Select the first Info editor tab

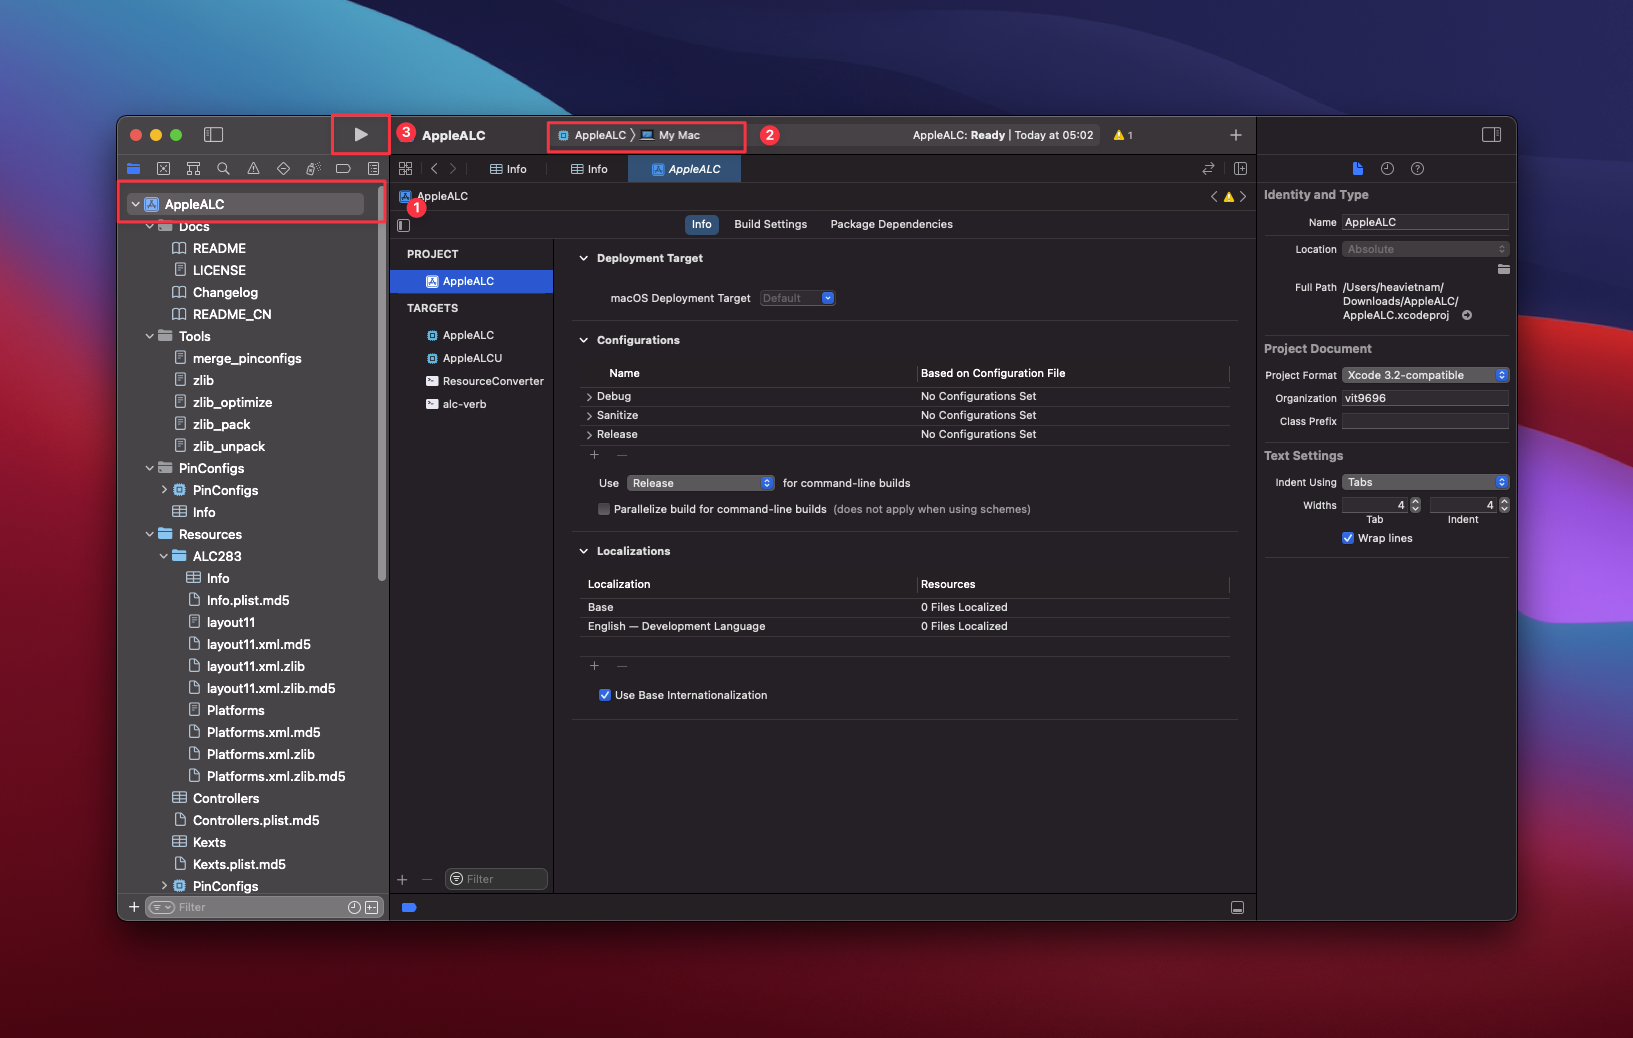tap(508, 169)
